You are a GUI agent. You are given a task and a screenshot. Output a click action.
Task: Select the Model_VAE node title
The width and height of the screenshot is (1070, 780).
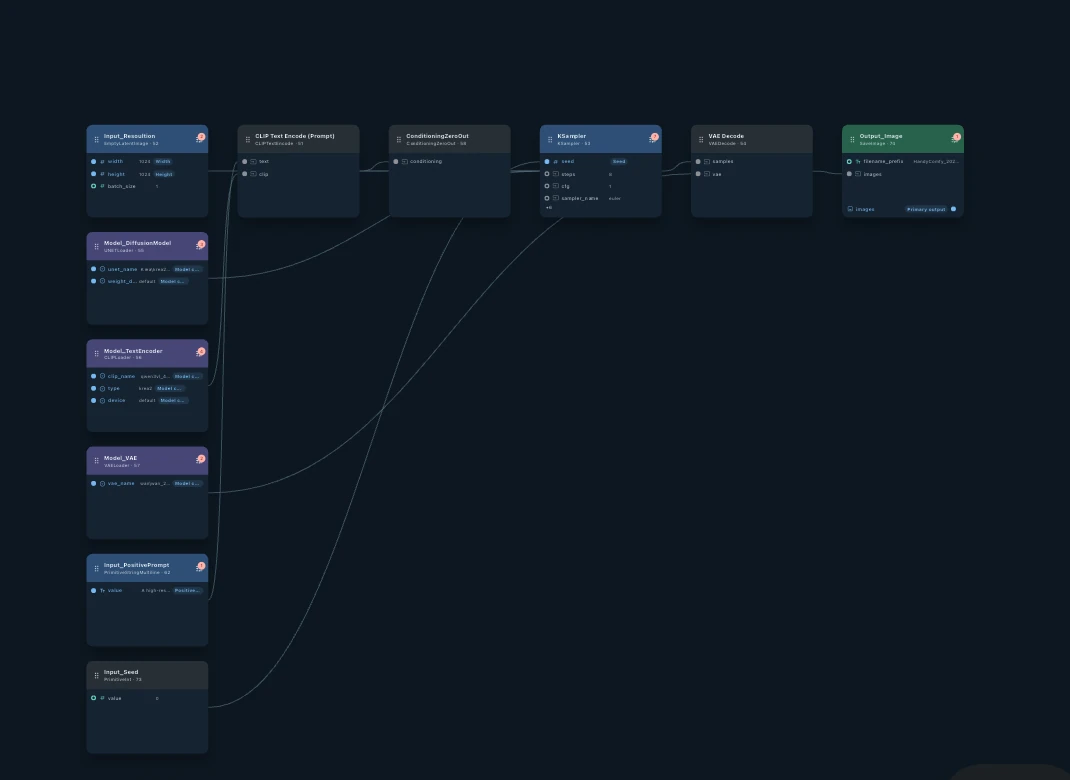pos(120,458)
